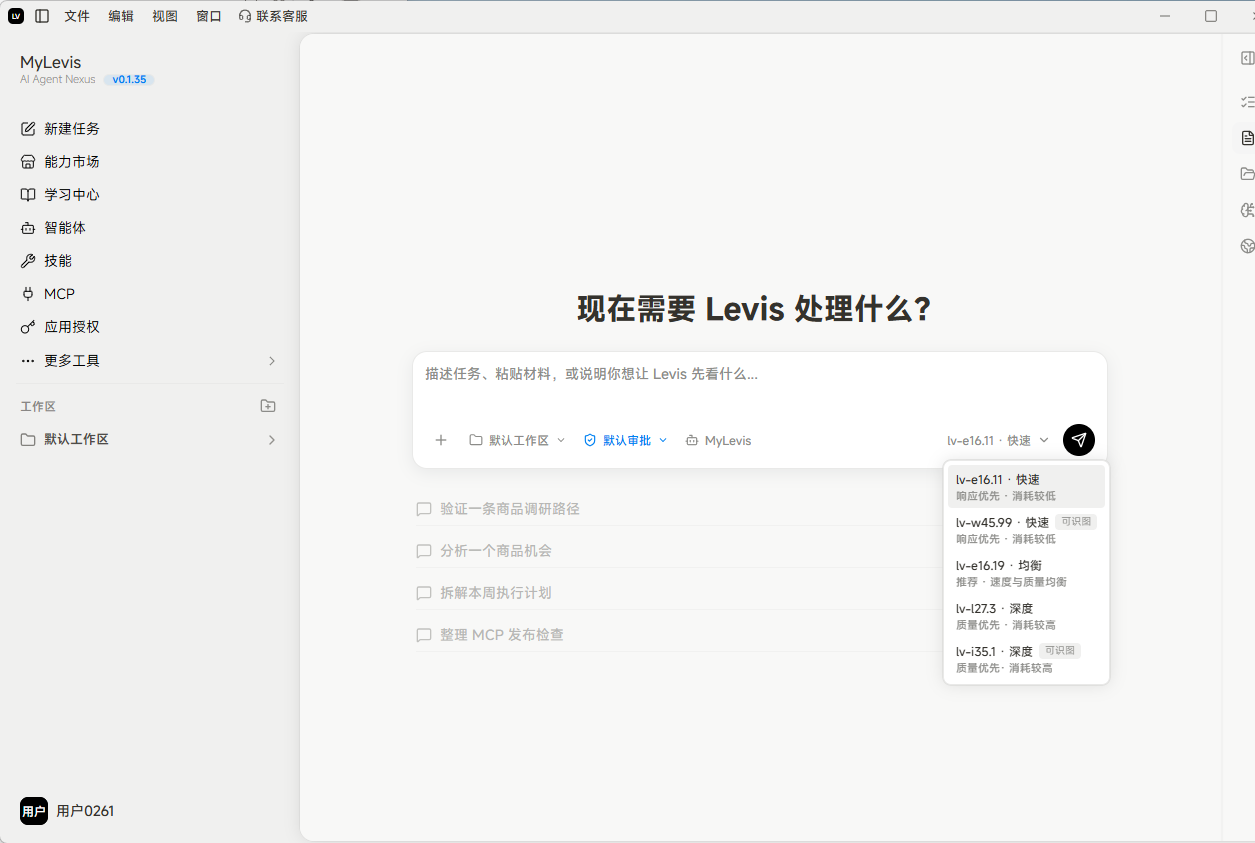The height and width of the screenshot is (843, 1255).
Task: Open the document icon in right rail
Action: pos(1247,138)
